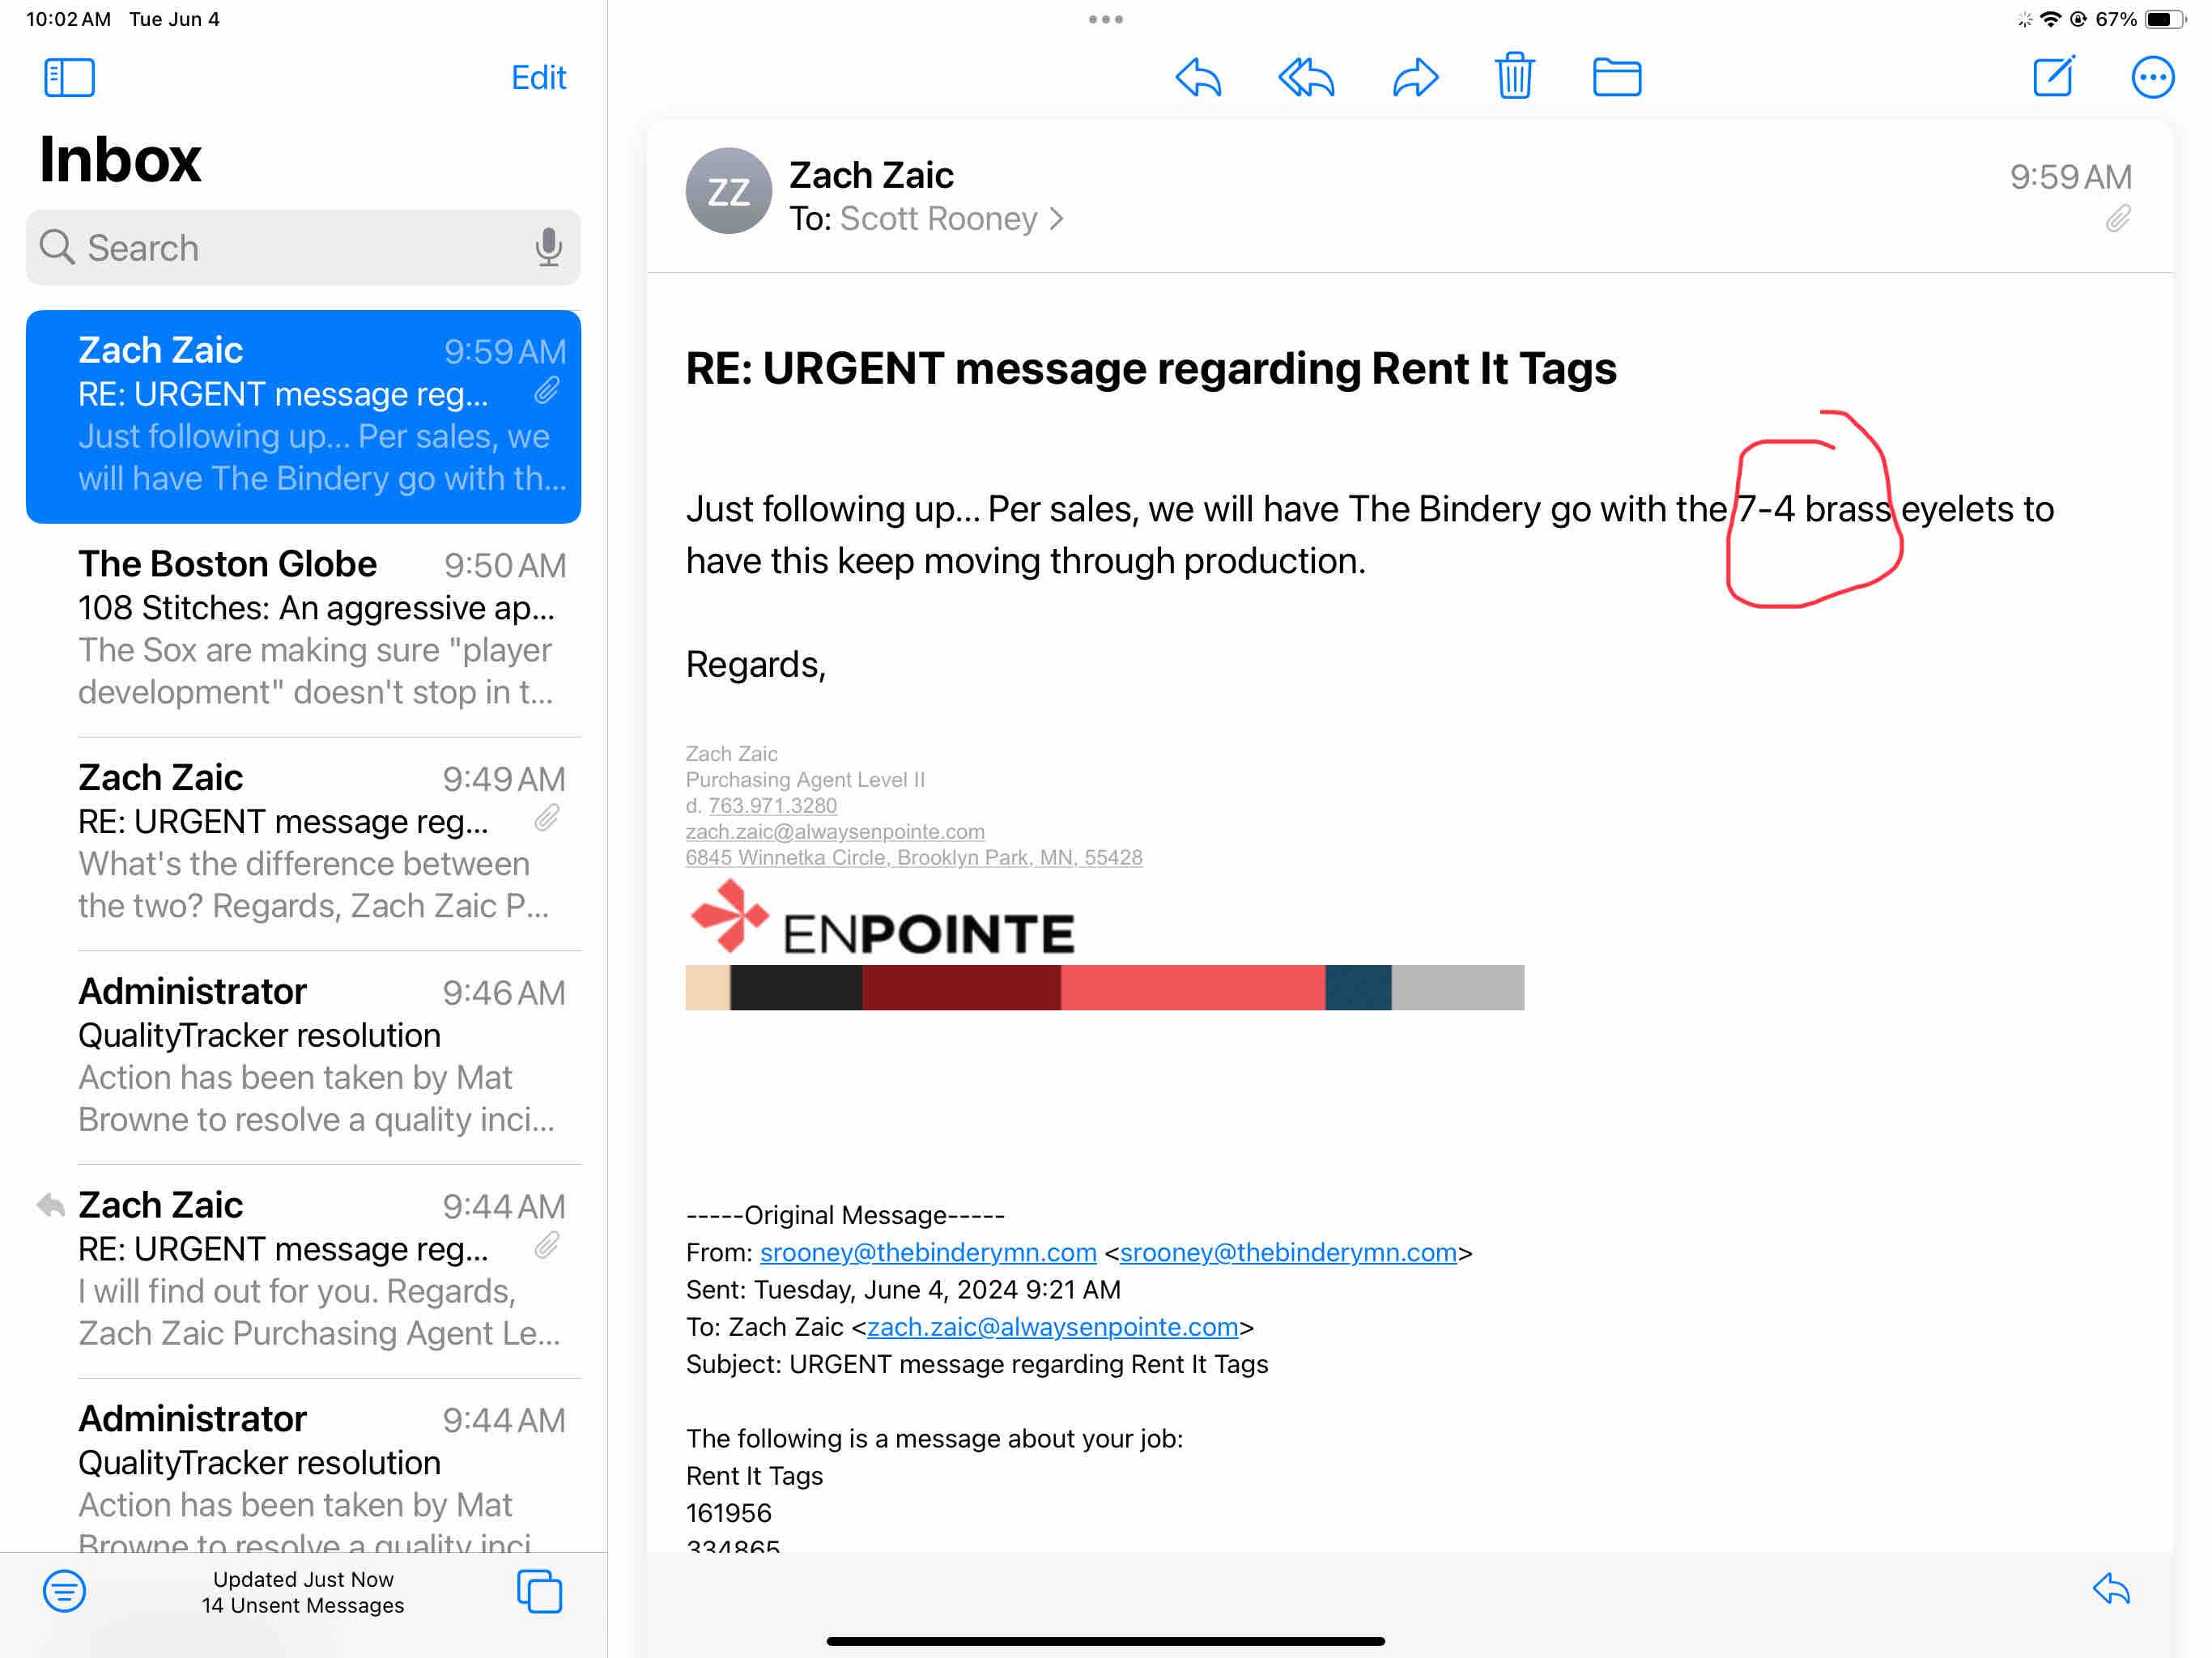Tap the quick reply arrow at bottom right
Viewport: 2212px width, 1658px height.
tap(2110, 1588)
